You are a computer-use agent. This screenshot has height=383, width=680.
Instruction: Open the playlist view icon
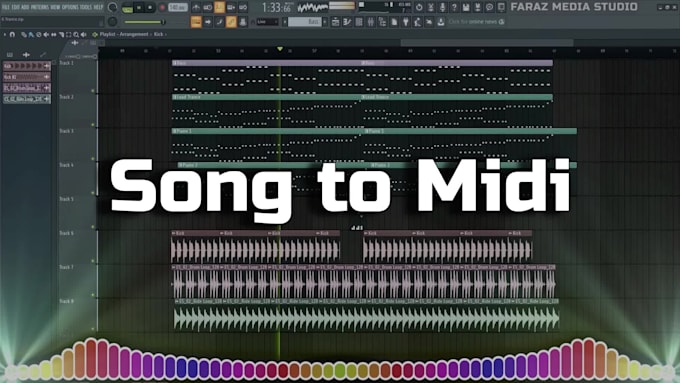[336, 22]
